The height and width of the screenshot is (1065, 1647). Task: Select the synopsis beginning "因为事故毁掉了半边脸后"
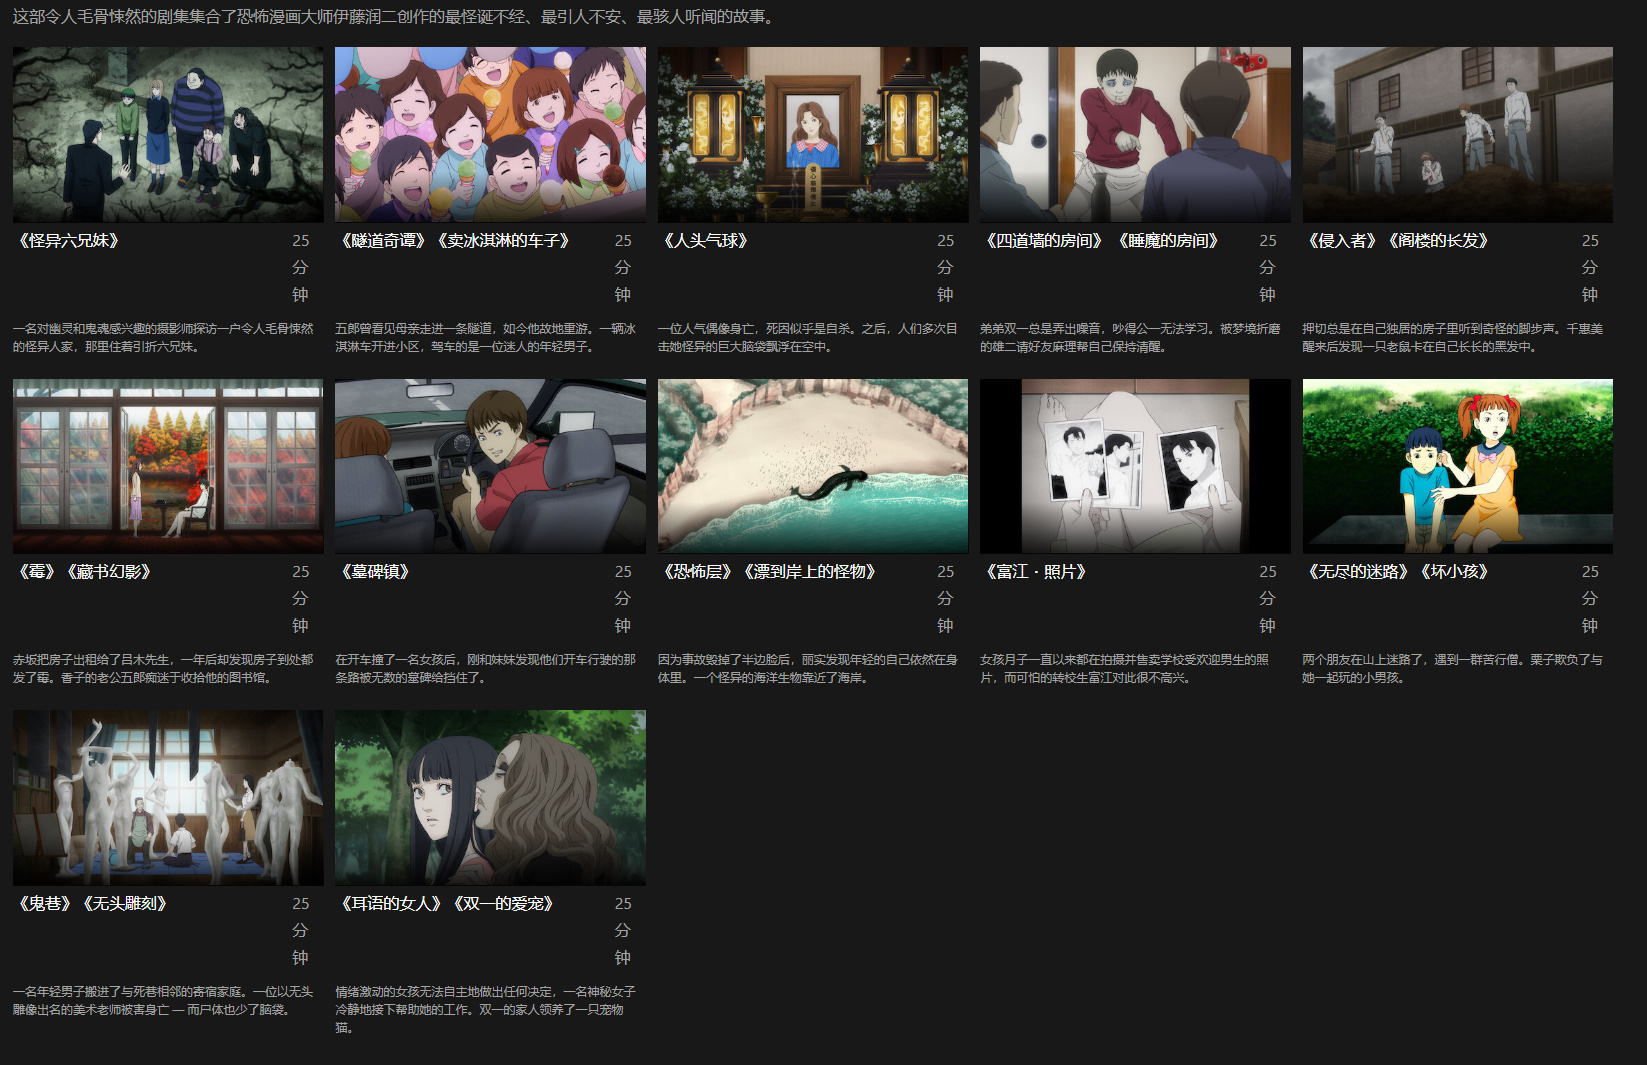808,669
